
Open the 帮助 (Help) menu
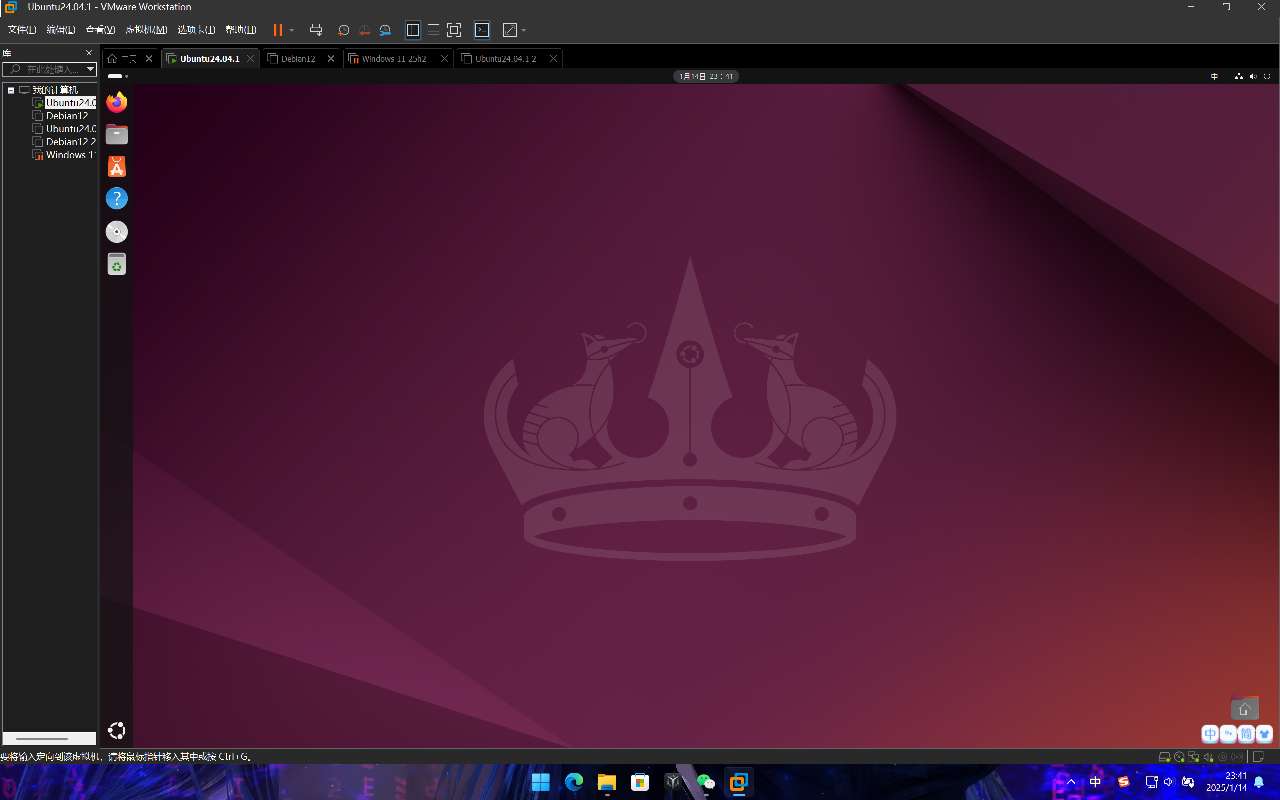(241, 31)
